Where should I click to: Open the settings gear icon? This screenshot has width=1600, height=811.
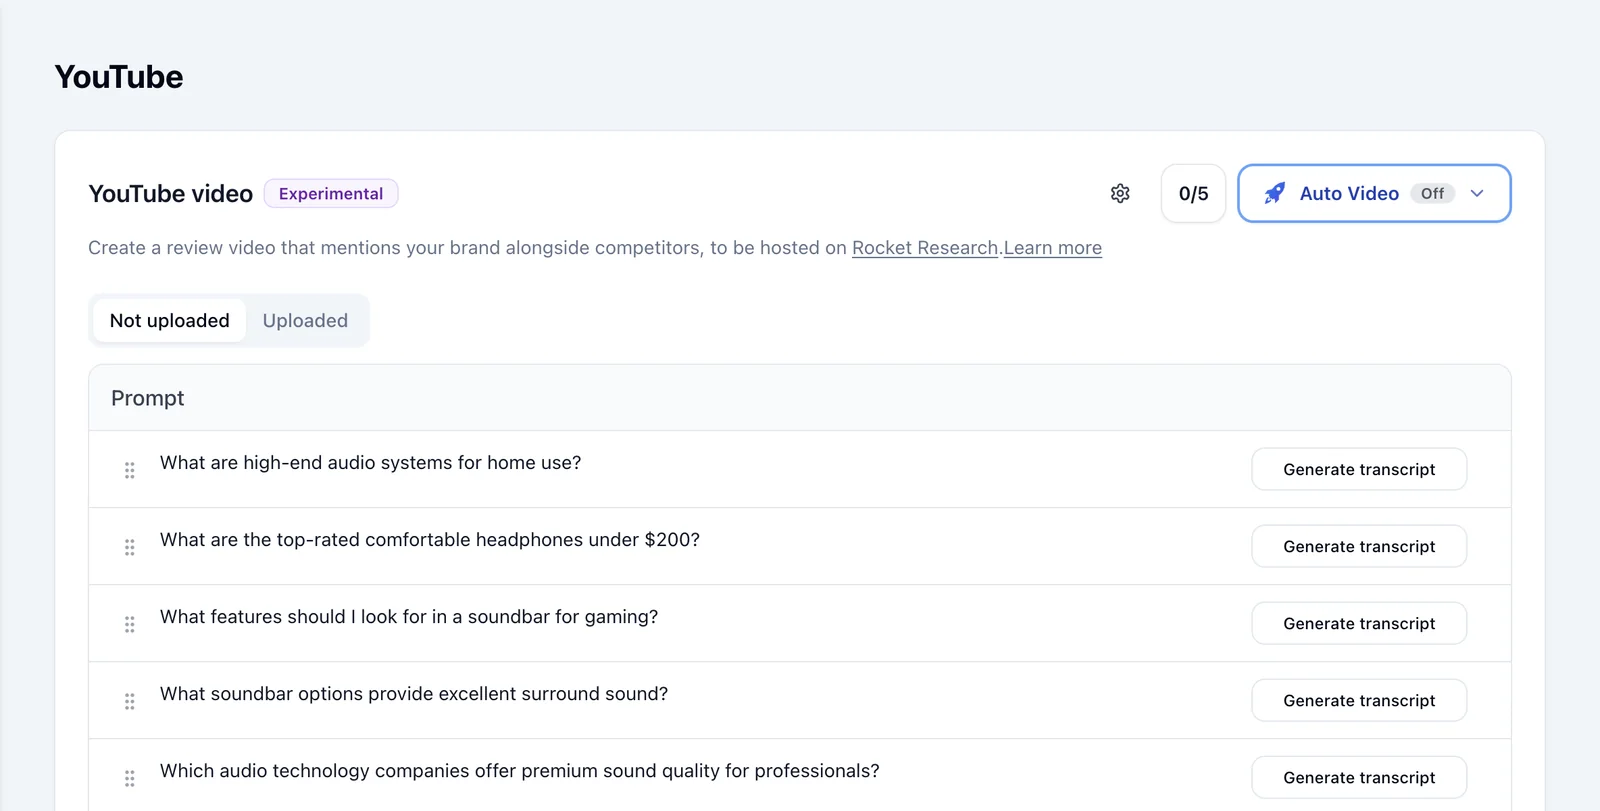pos(1120,193)
